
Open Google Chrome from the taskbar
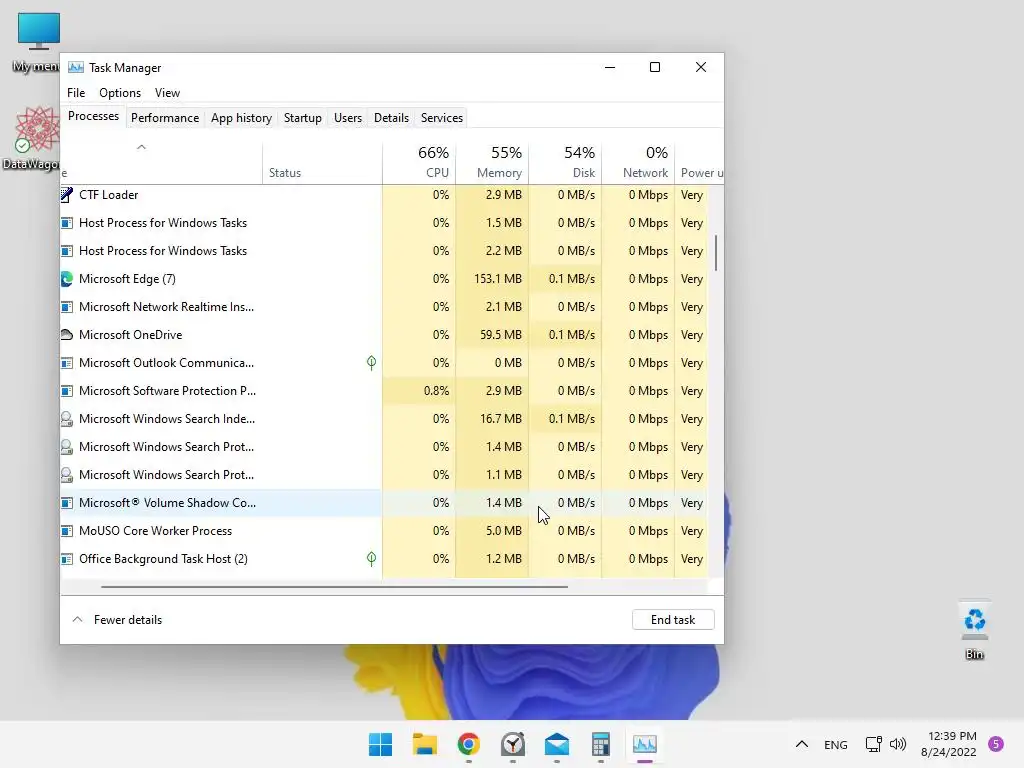[468, 744]
